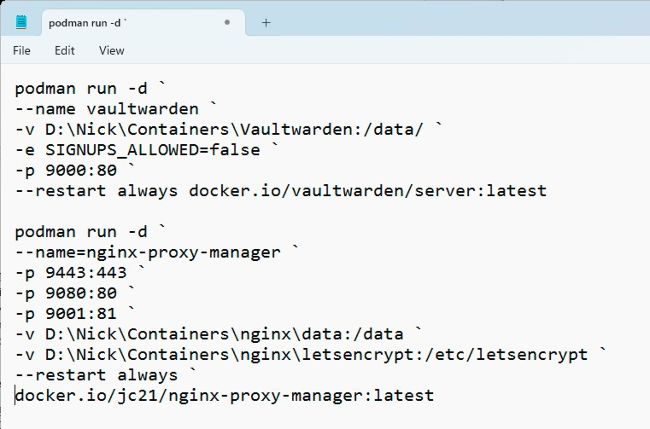This screenshot has width=650, height=429.
Task: Click the "-p 9443:443" port line
Action: tap(77, 272)
